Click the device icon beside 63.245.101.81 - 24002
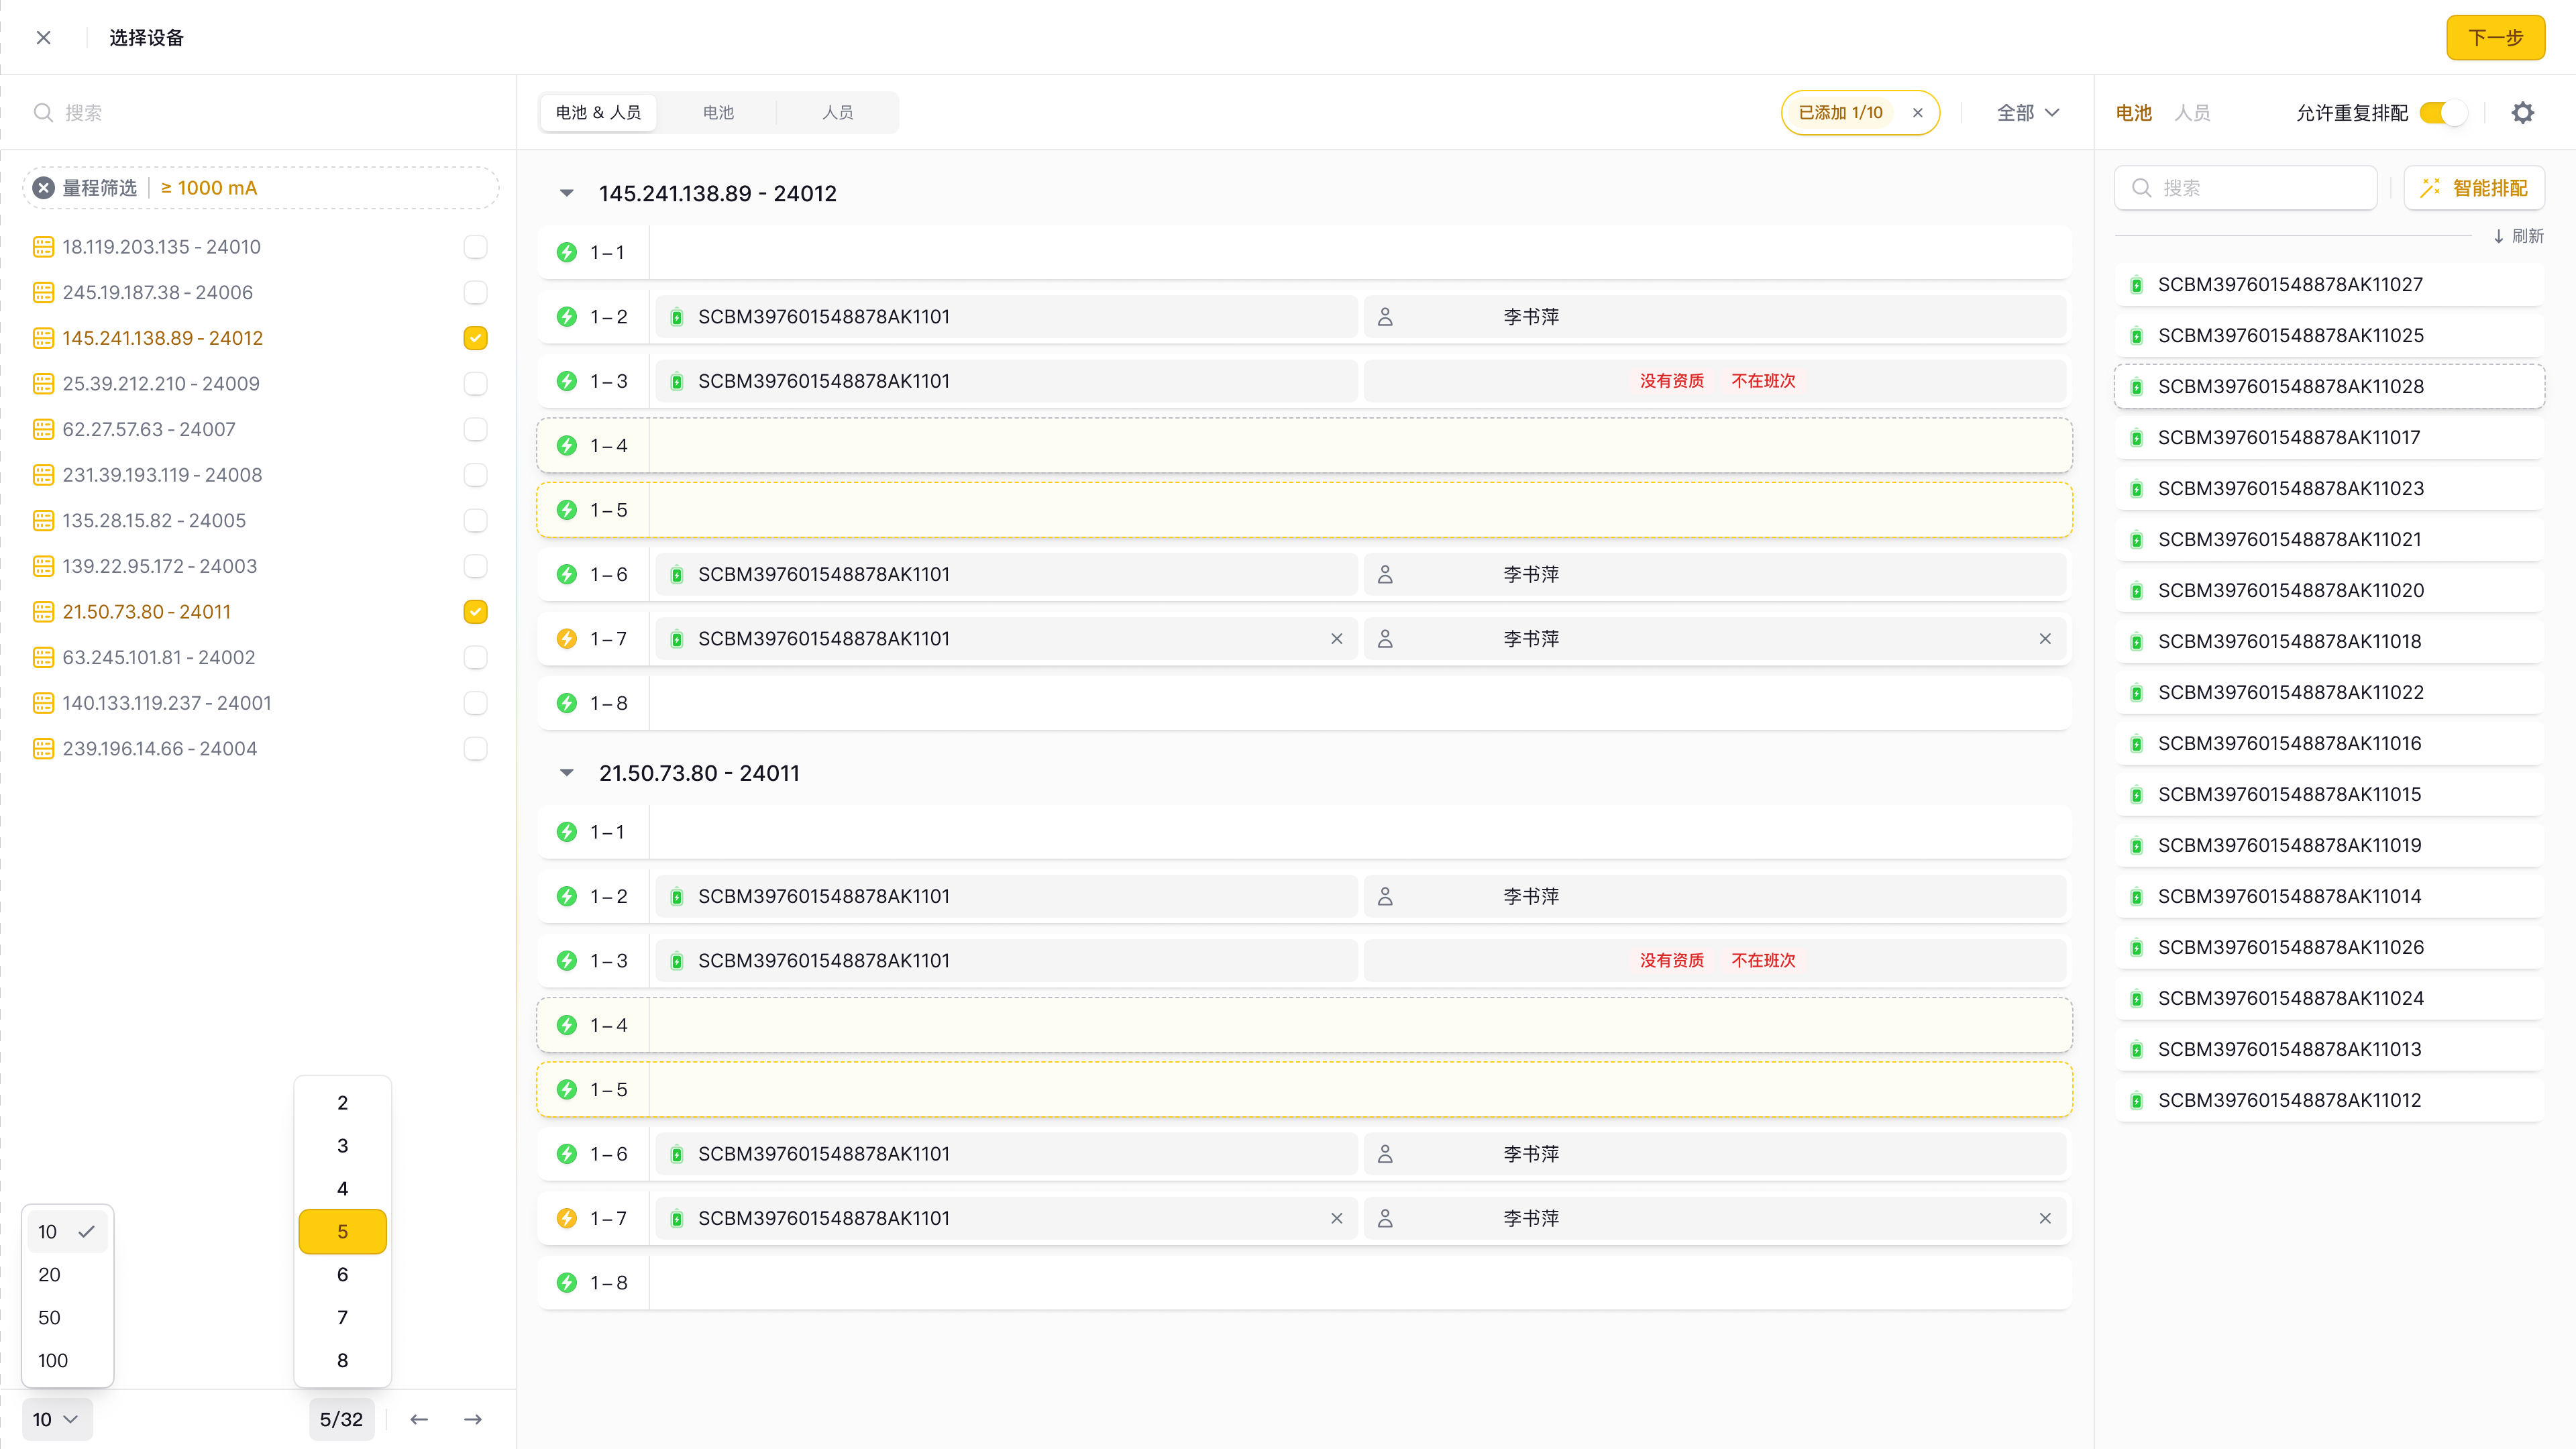This screenshot has height=1449, width=2576. [43, 658]
